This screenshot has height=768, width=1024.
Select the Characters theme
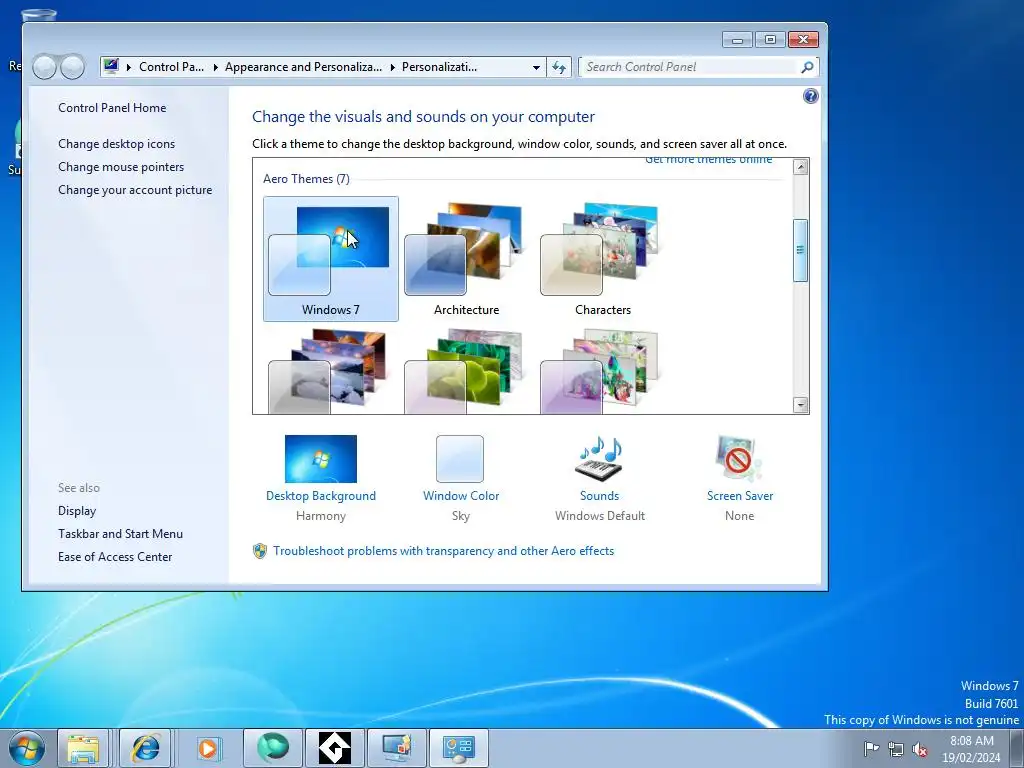[x=602, y=259]
